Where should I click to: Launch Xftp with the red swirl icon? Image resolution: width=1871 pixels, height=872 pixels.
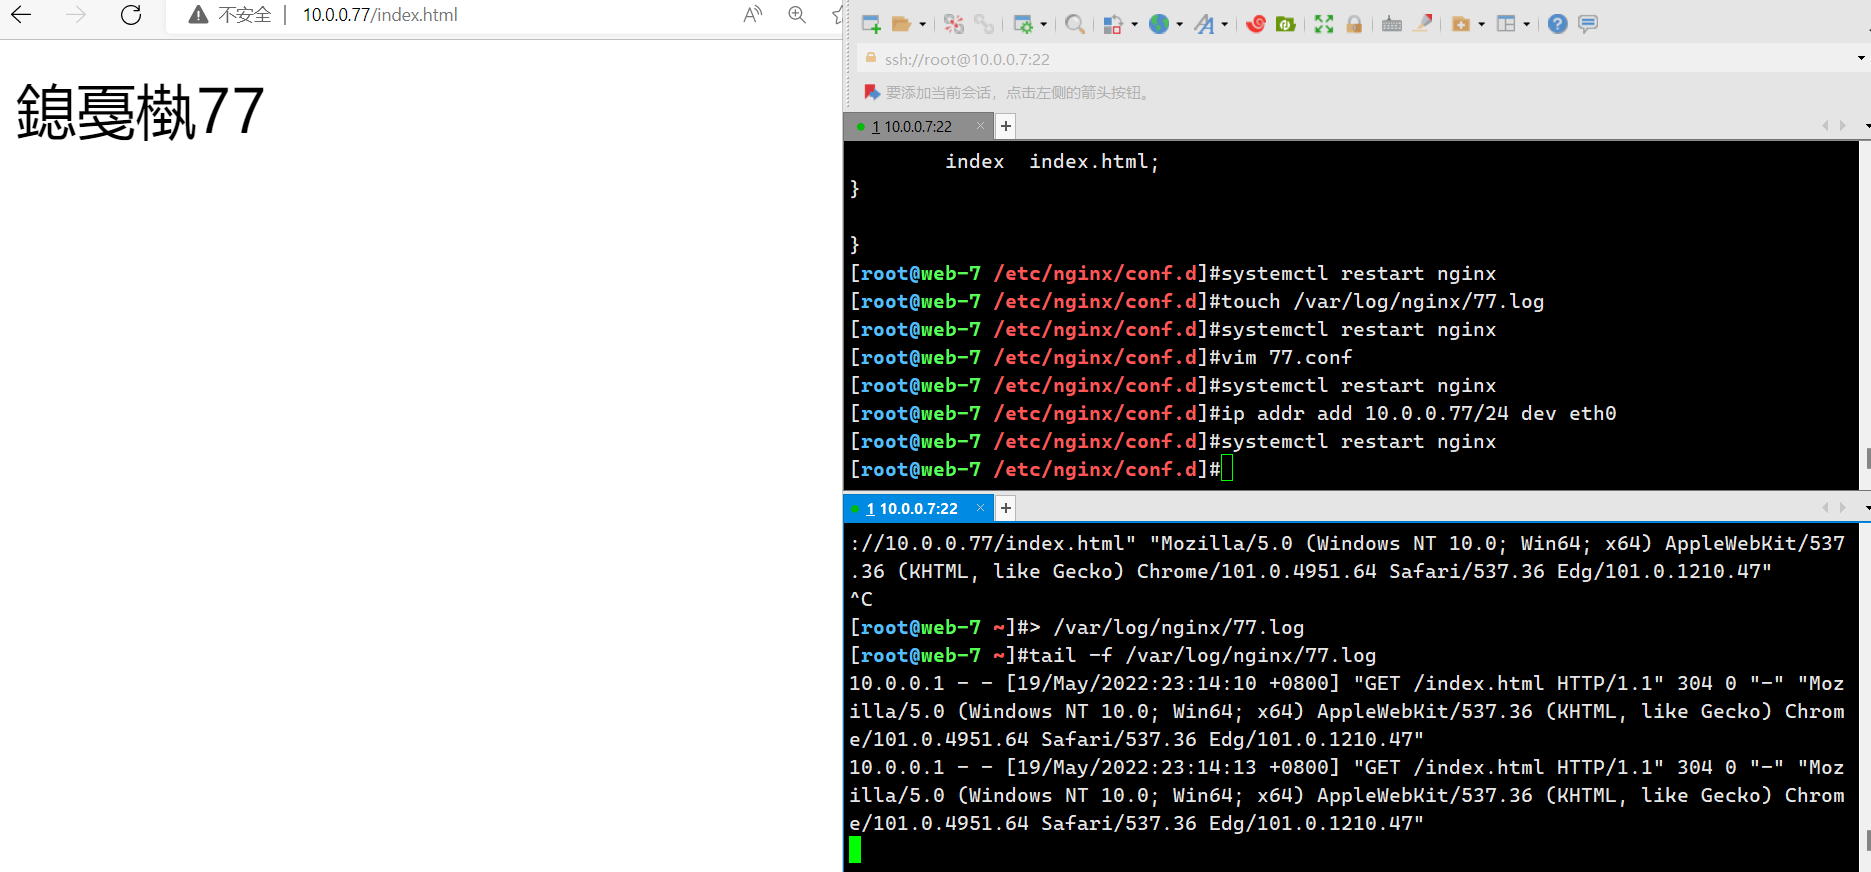click(x=1256, y=24)
